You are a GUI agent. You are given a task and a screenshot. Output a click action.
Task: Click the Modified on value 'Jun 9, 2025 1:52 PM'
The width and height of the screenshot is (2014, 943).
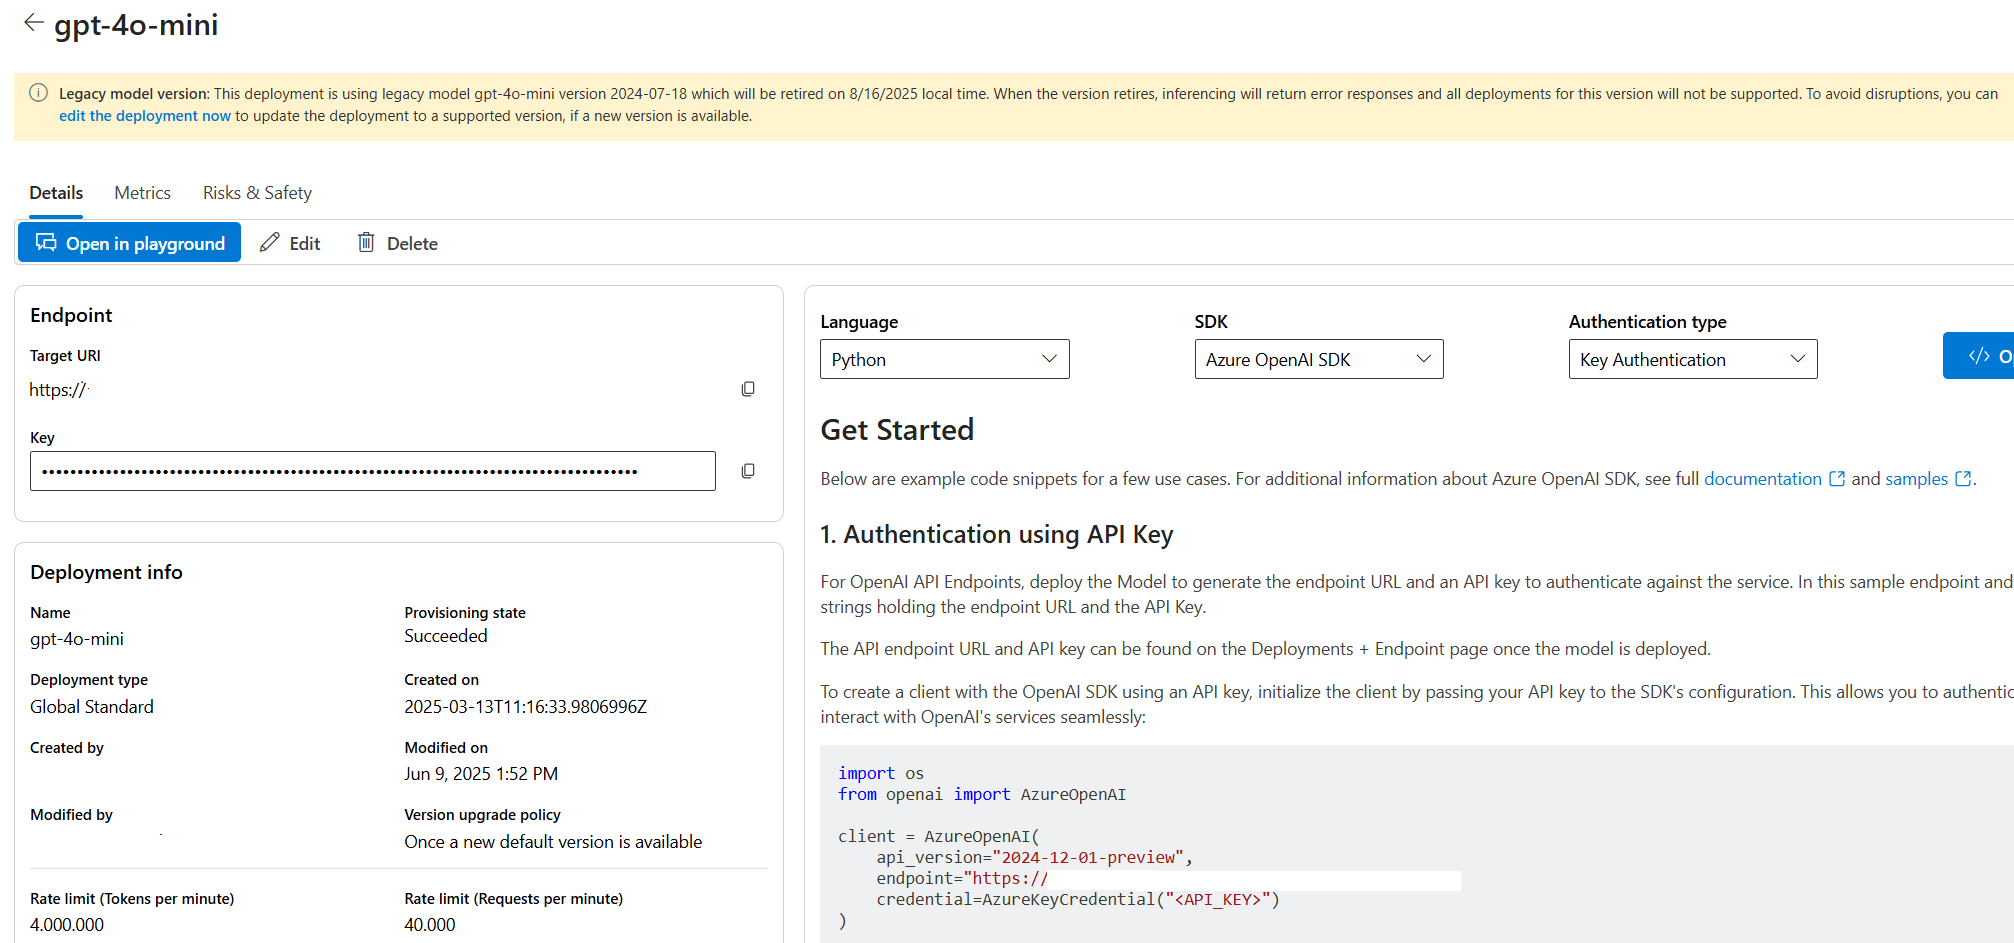(481, 774)
